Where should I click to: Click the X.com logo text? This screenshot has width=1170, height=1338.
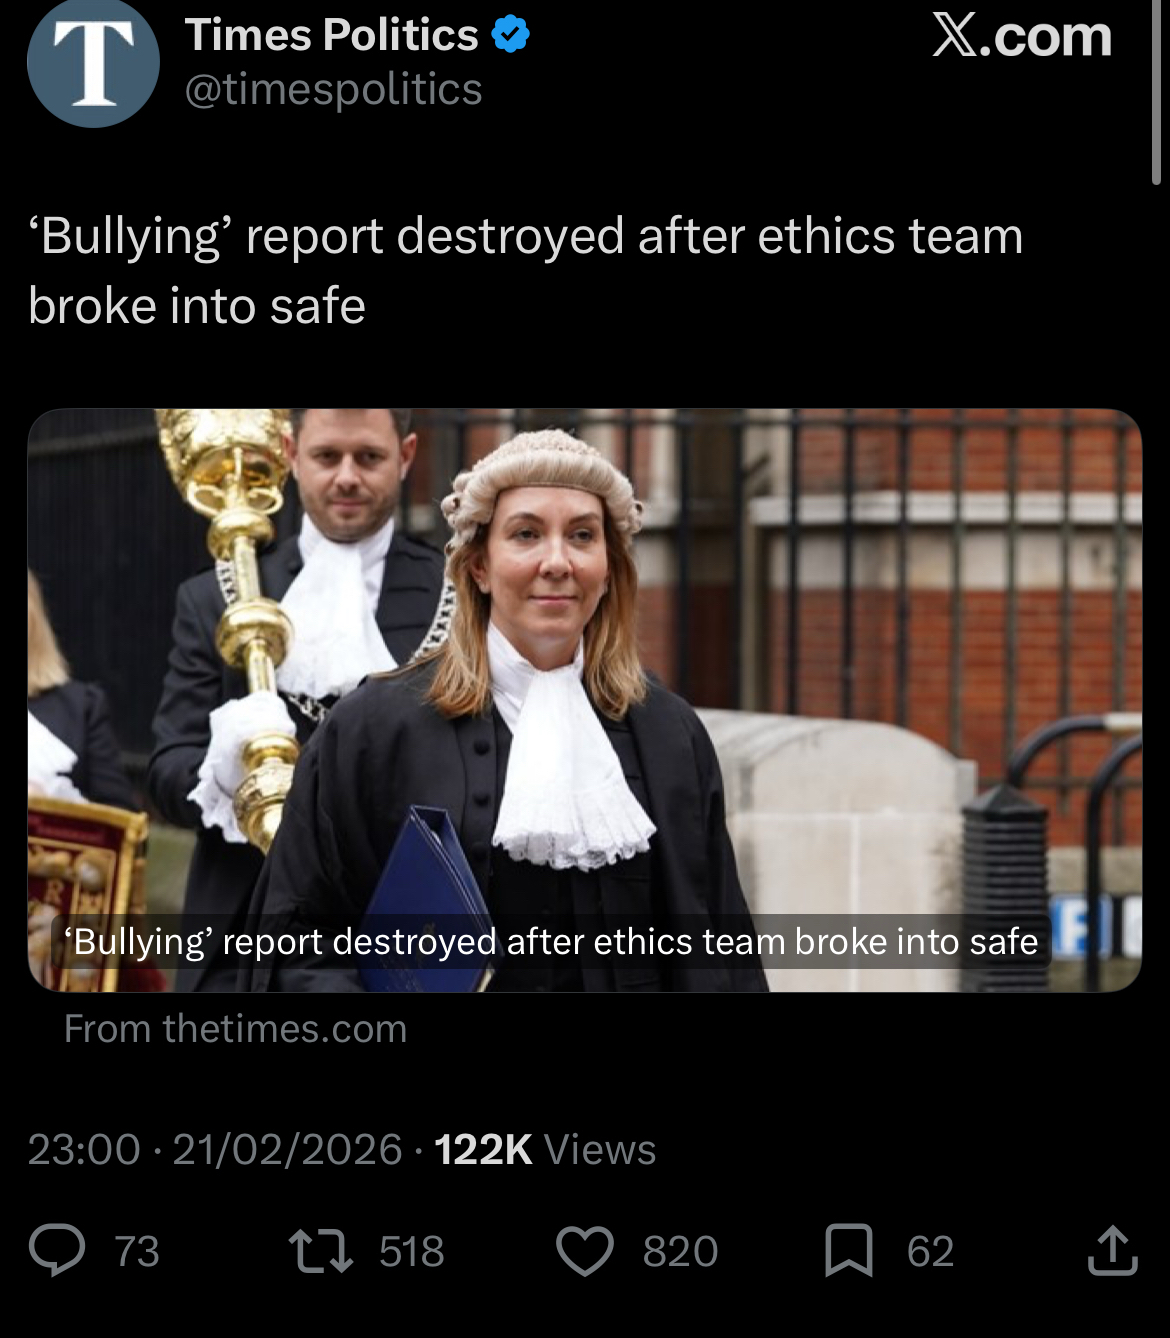tap(1022, 36)
